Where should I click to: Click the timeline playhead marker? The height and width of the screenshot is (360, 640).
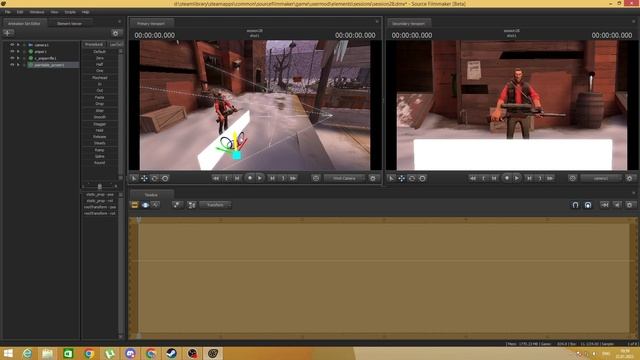click(139, 220)
